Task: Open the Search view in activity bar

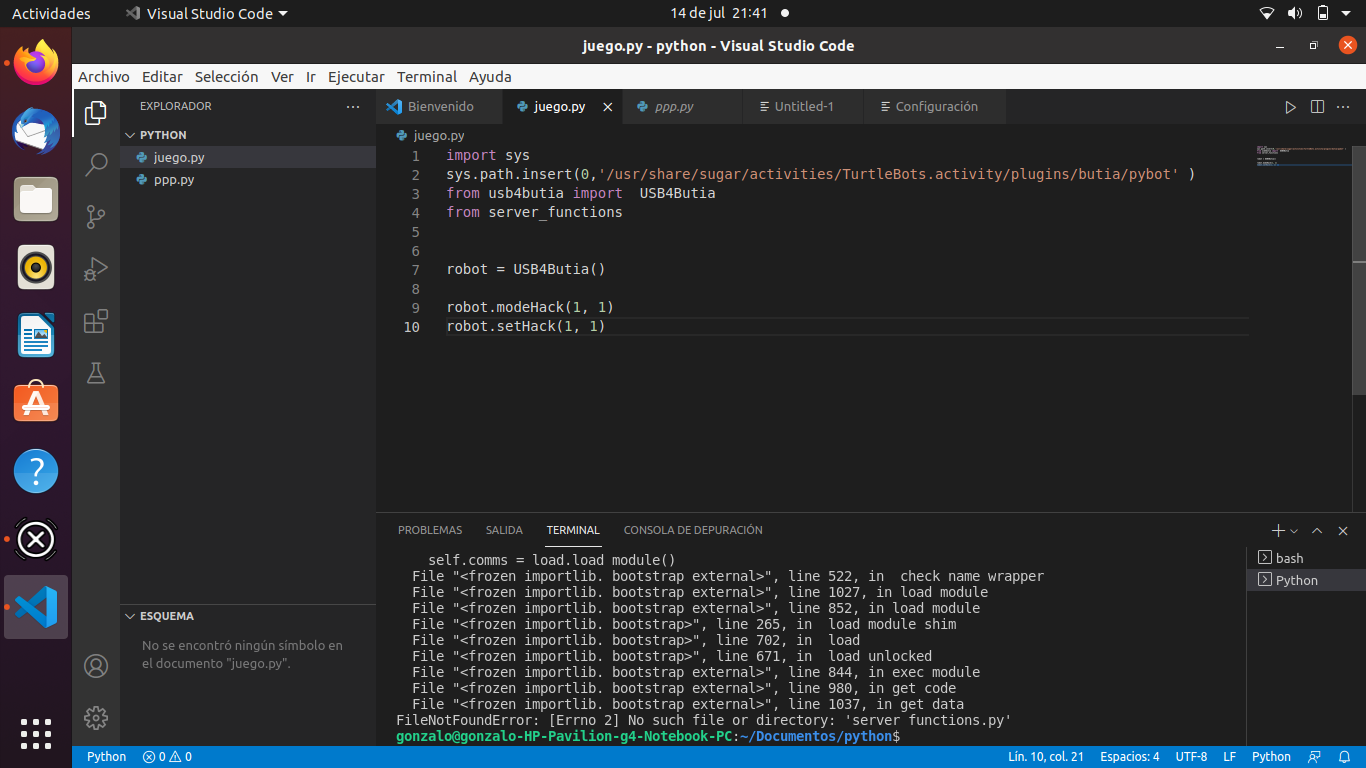Action: click(96, 165)
